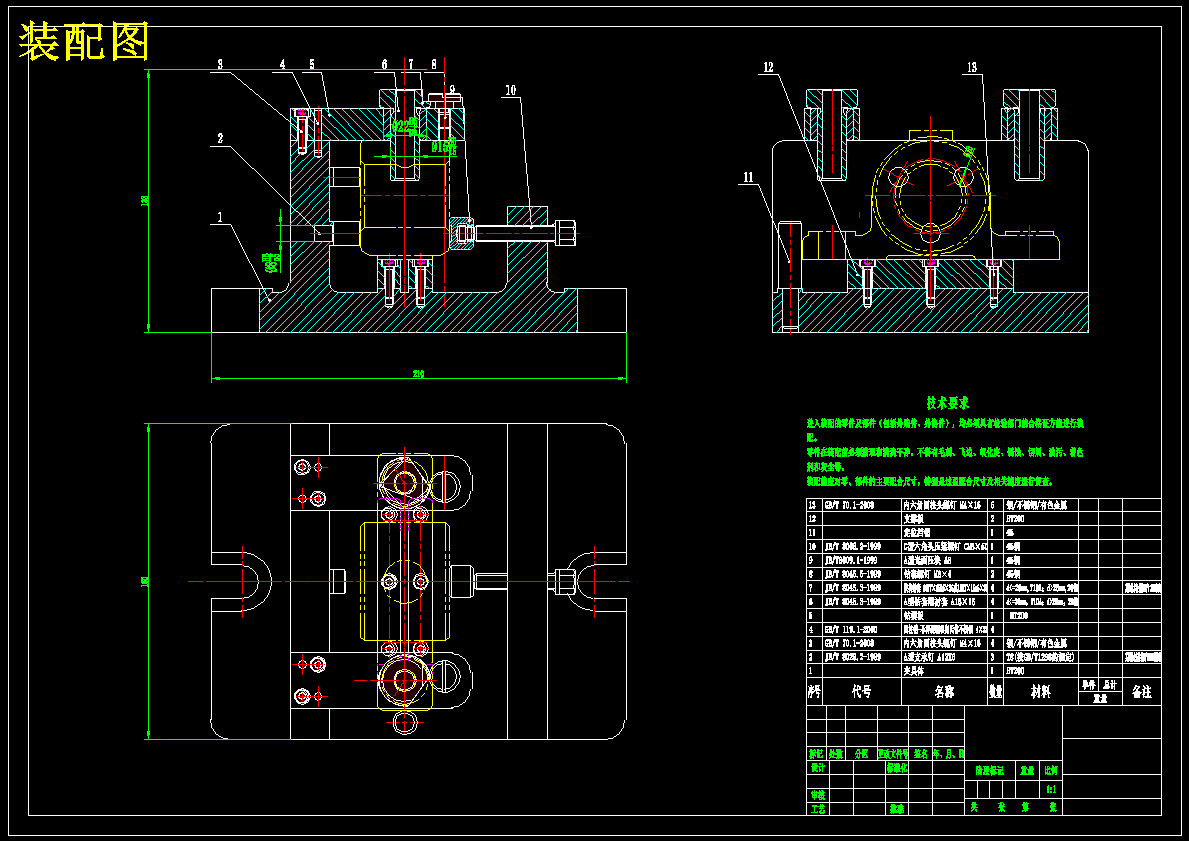Click the 年、月、日 revision header cell
The width and height of the screenshot is (1189, 841).
949,754
